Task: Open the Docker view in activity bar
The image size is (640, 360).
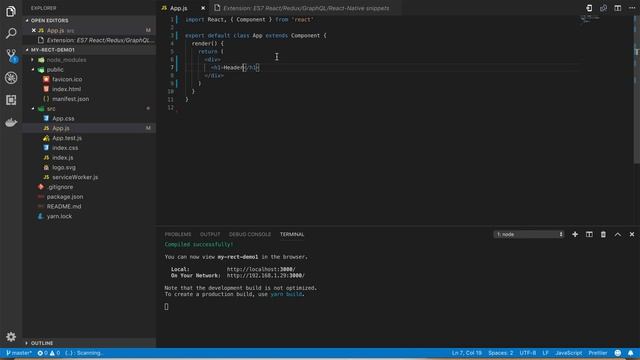Action: tap(11, 122)
